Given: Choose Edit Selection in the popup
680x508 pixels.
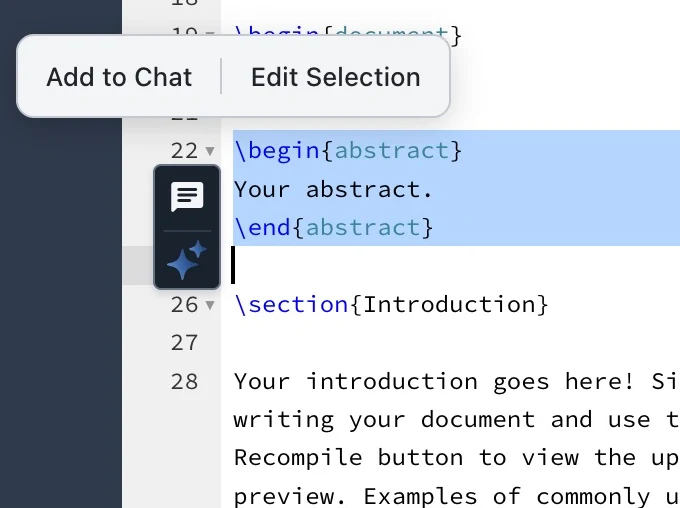Looking at the screenshot, I should (336, 77).
